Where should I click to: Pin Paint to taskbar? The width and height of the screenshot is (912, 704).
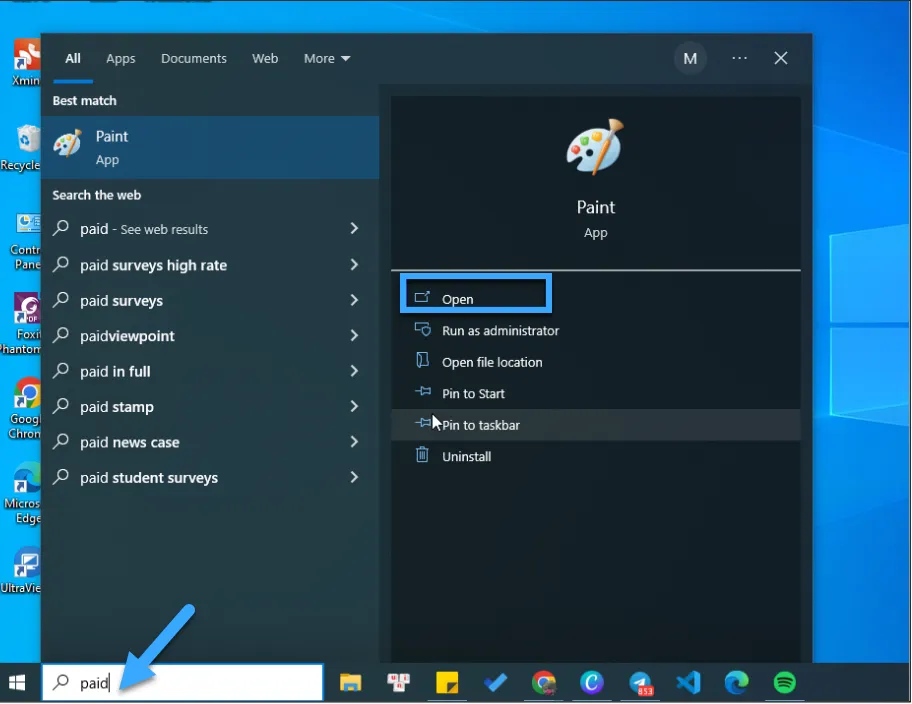point(596,425)
